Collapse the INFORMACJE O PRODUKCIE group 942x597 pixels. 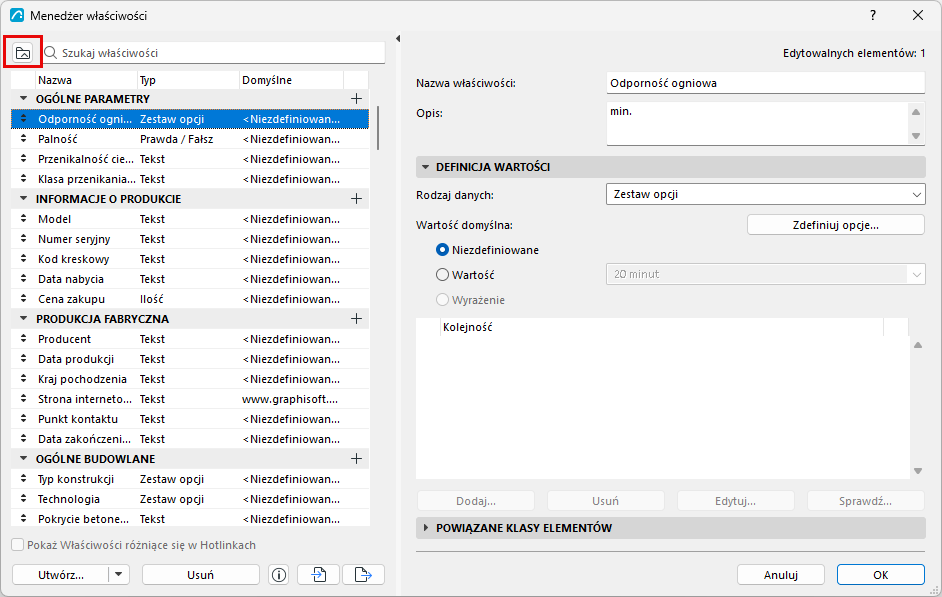click(x=23, y=198)
